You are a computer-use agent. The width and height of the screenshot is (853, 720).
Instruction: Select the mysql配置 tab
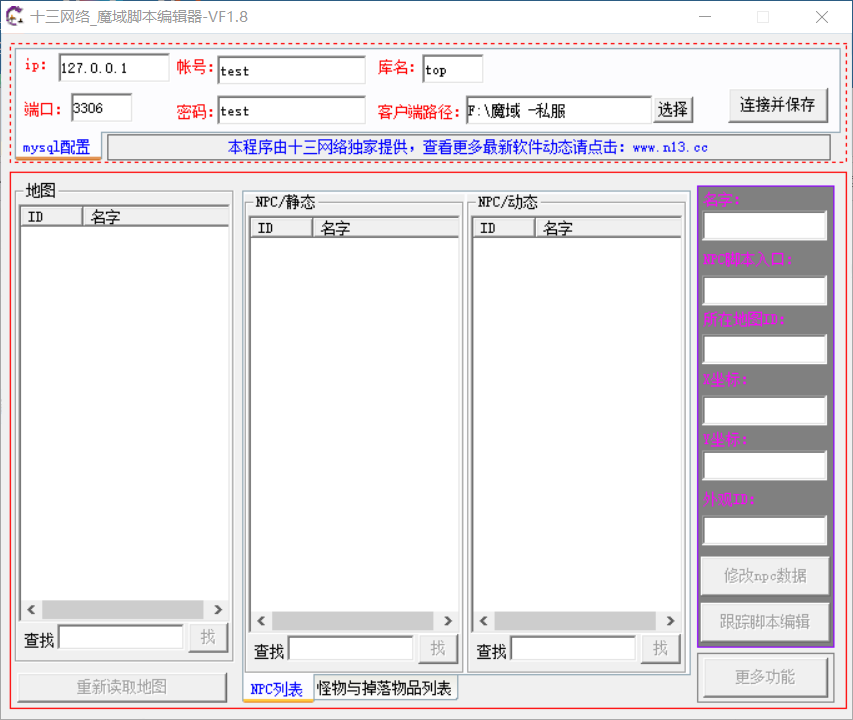[x=58, y=147]
